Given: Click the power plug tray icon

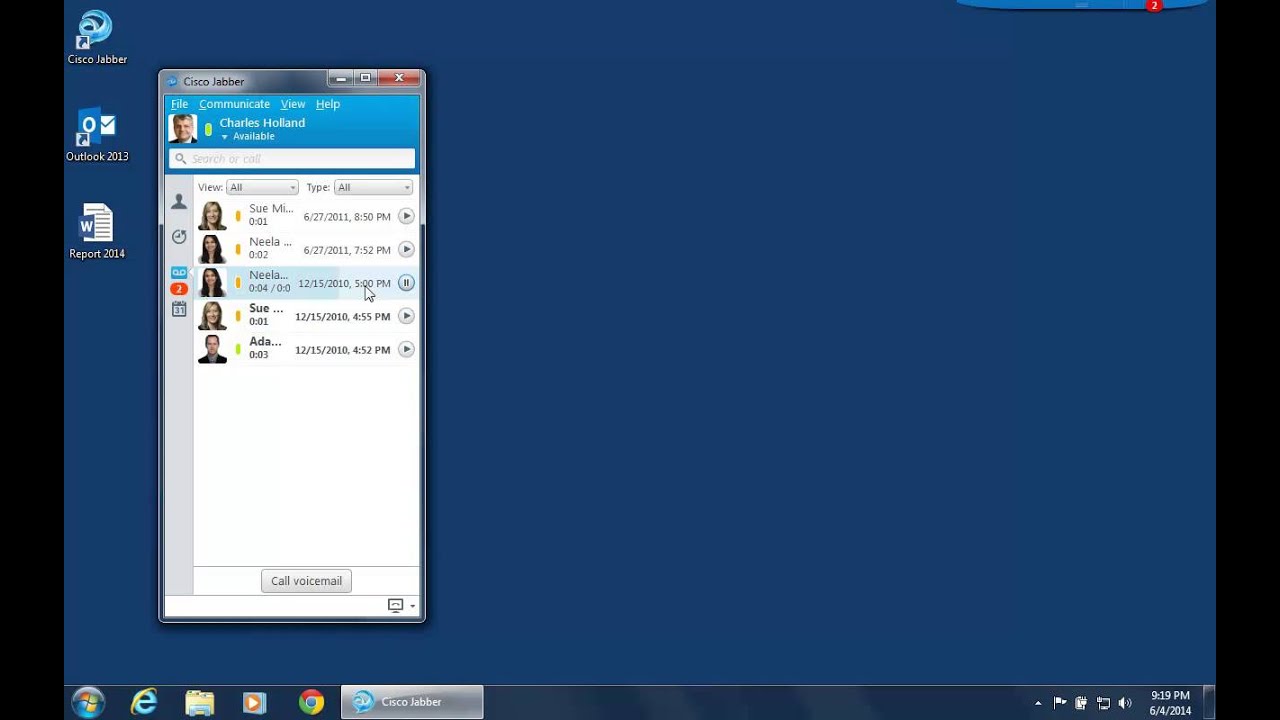Looking at the screenshot, I should [1081, 703].
